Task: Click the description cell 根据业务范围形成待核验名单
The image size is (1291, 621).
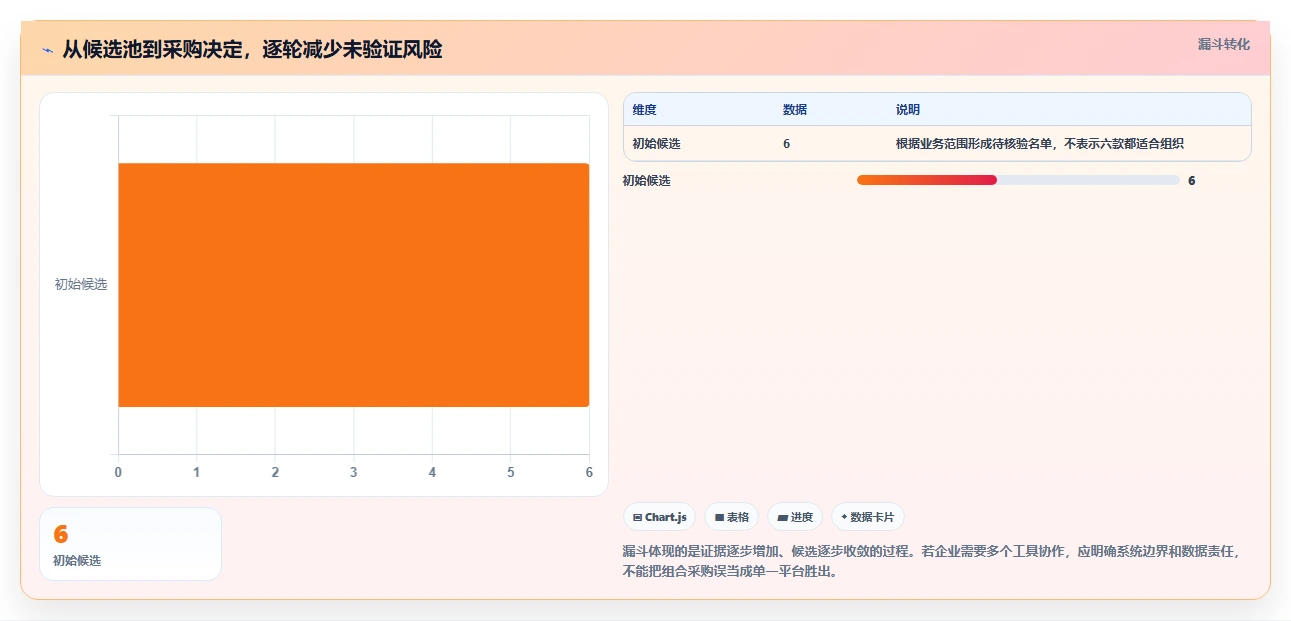Action: [x=1040, y=144]
